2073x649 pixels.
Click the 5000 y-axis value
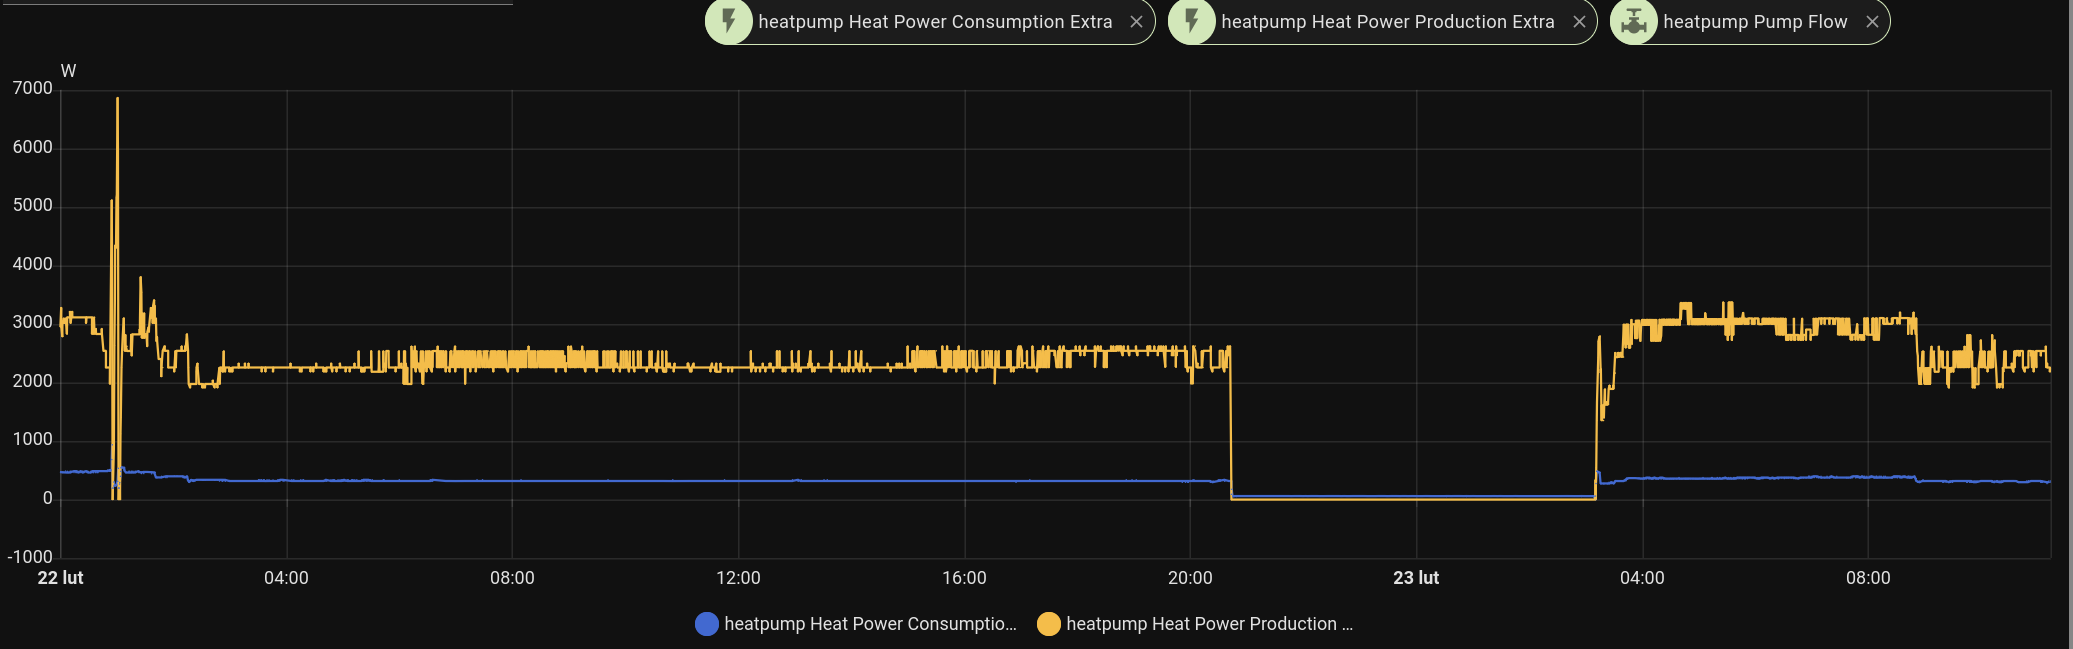(x=33, y=206)
